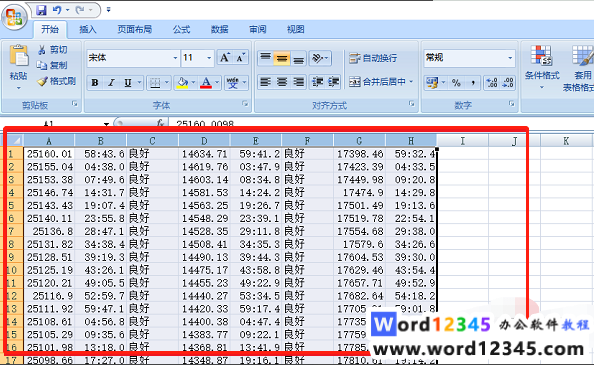Image resolution: width=594 pixels, height=365 pixels.
Task: Open the 常规 number format dropdown
Action: click(x=510, y=58)
